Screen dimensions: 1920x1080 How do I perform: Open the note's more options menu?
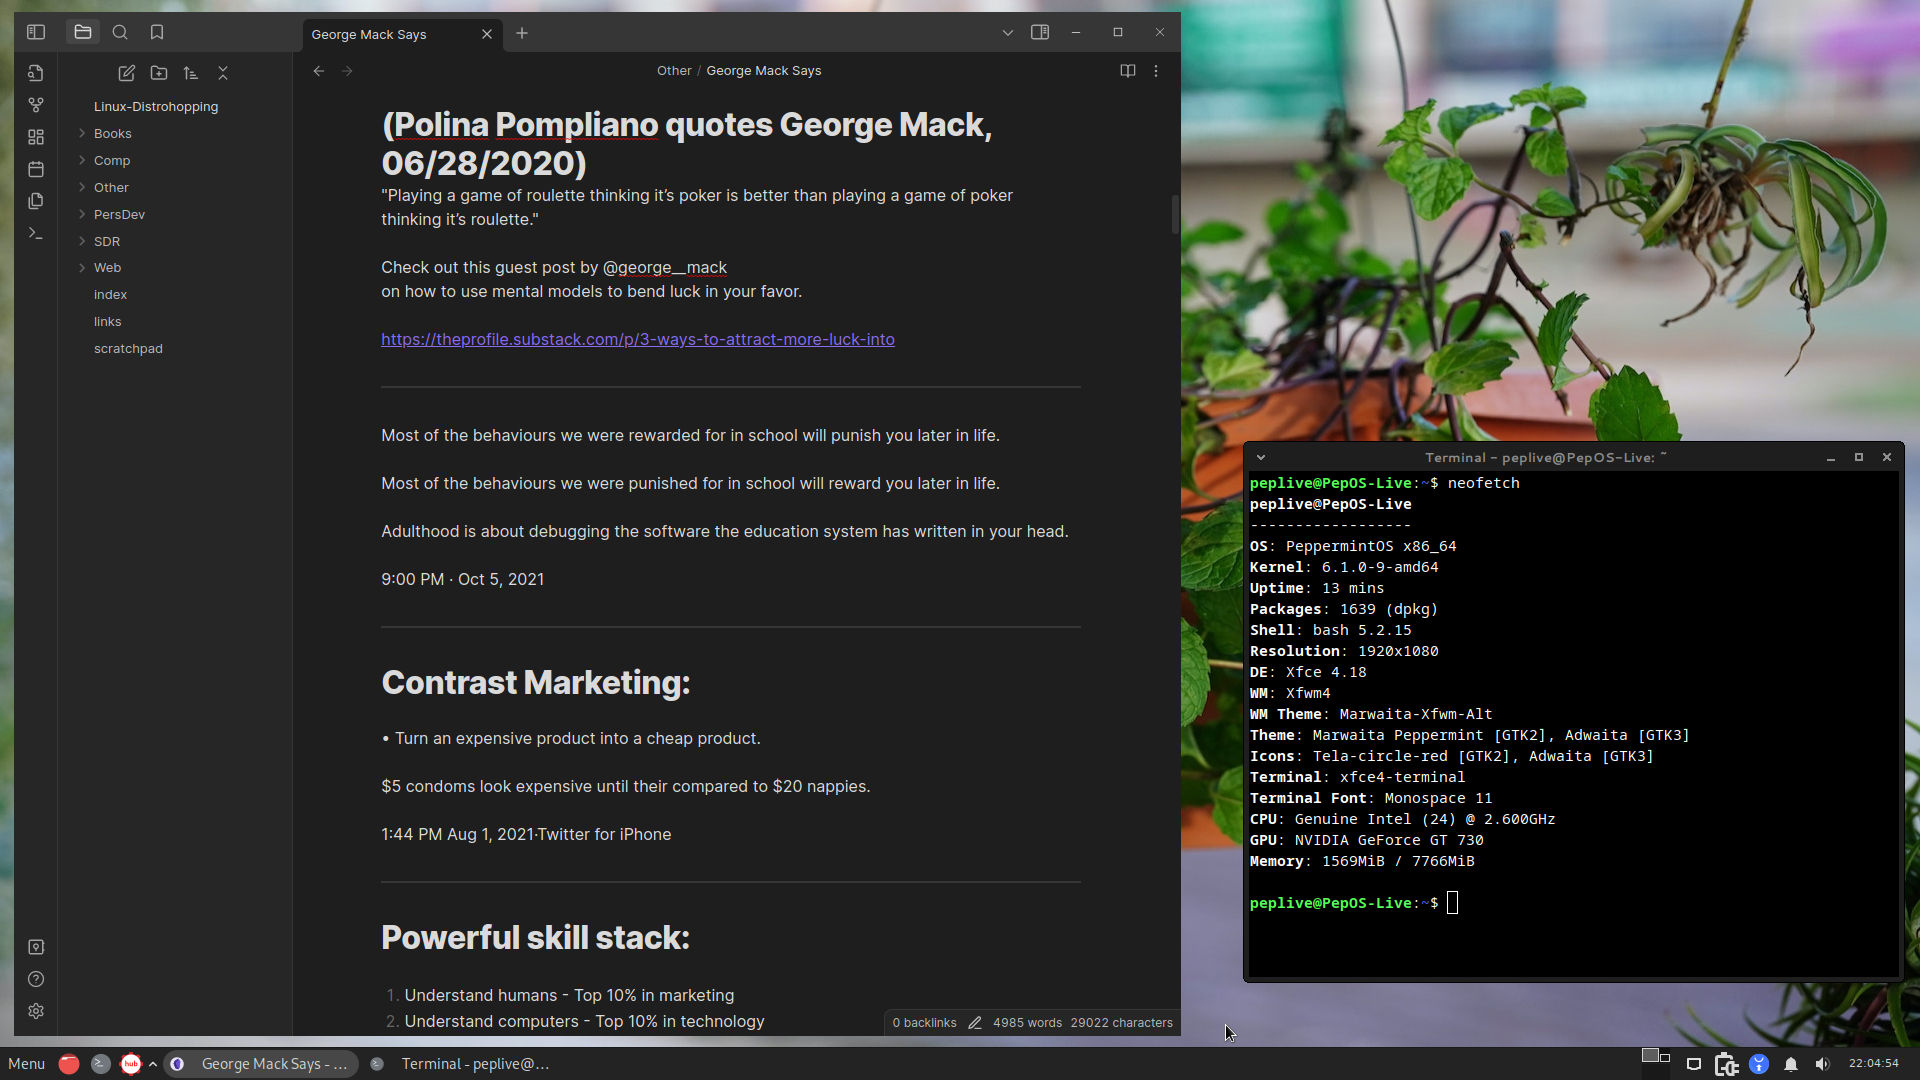[1156, 71]
